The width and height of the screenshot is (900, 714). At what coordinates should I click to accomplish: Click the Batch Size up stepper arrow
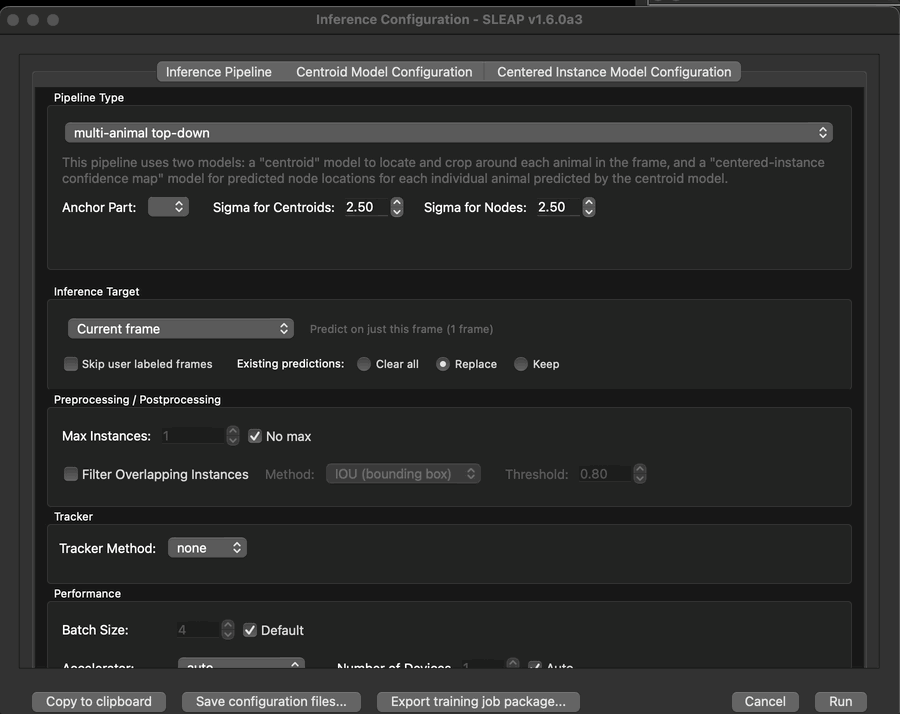click(x=228, y=625)
